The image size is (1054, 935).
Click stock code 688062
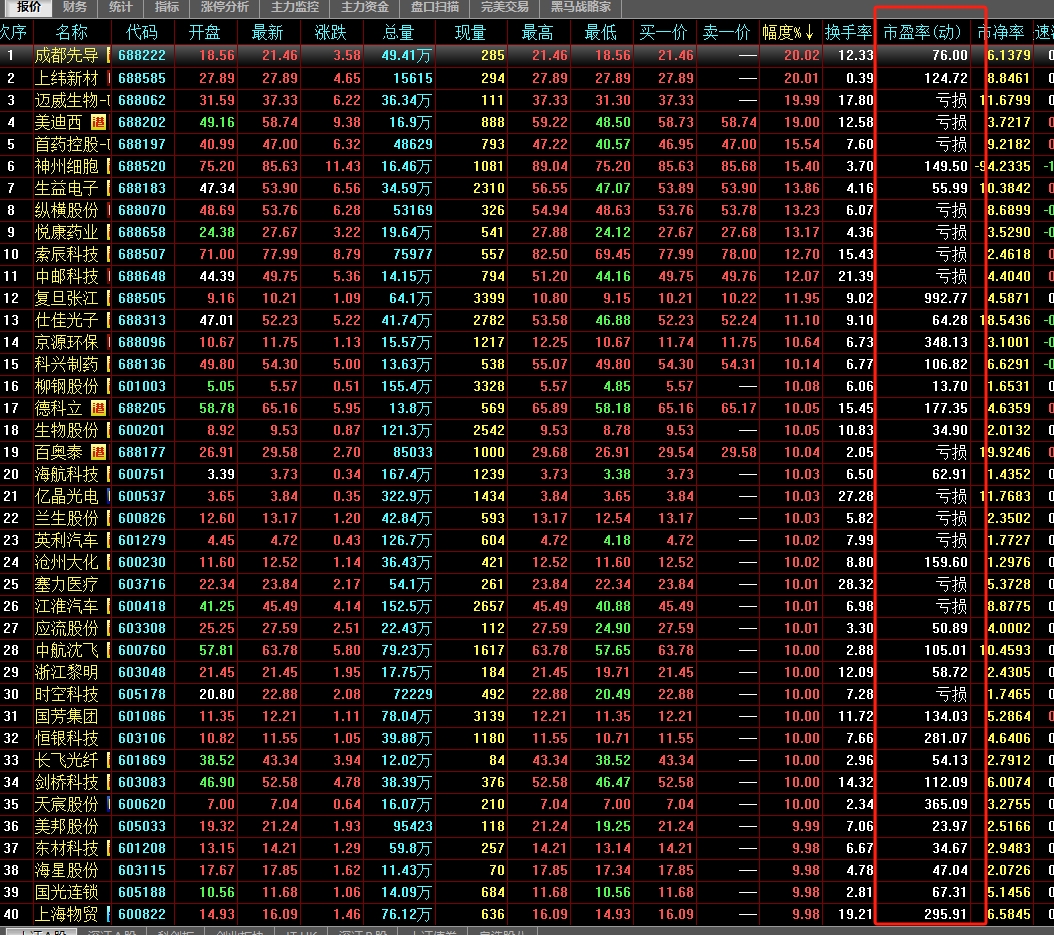[142, 100]
